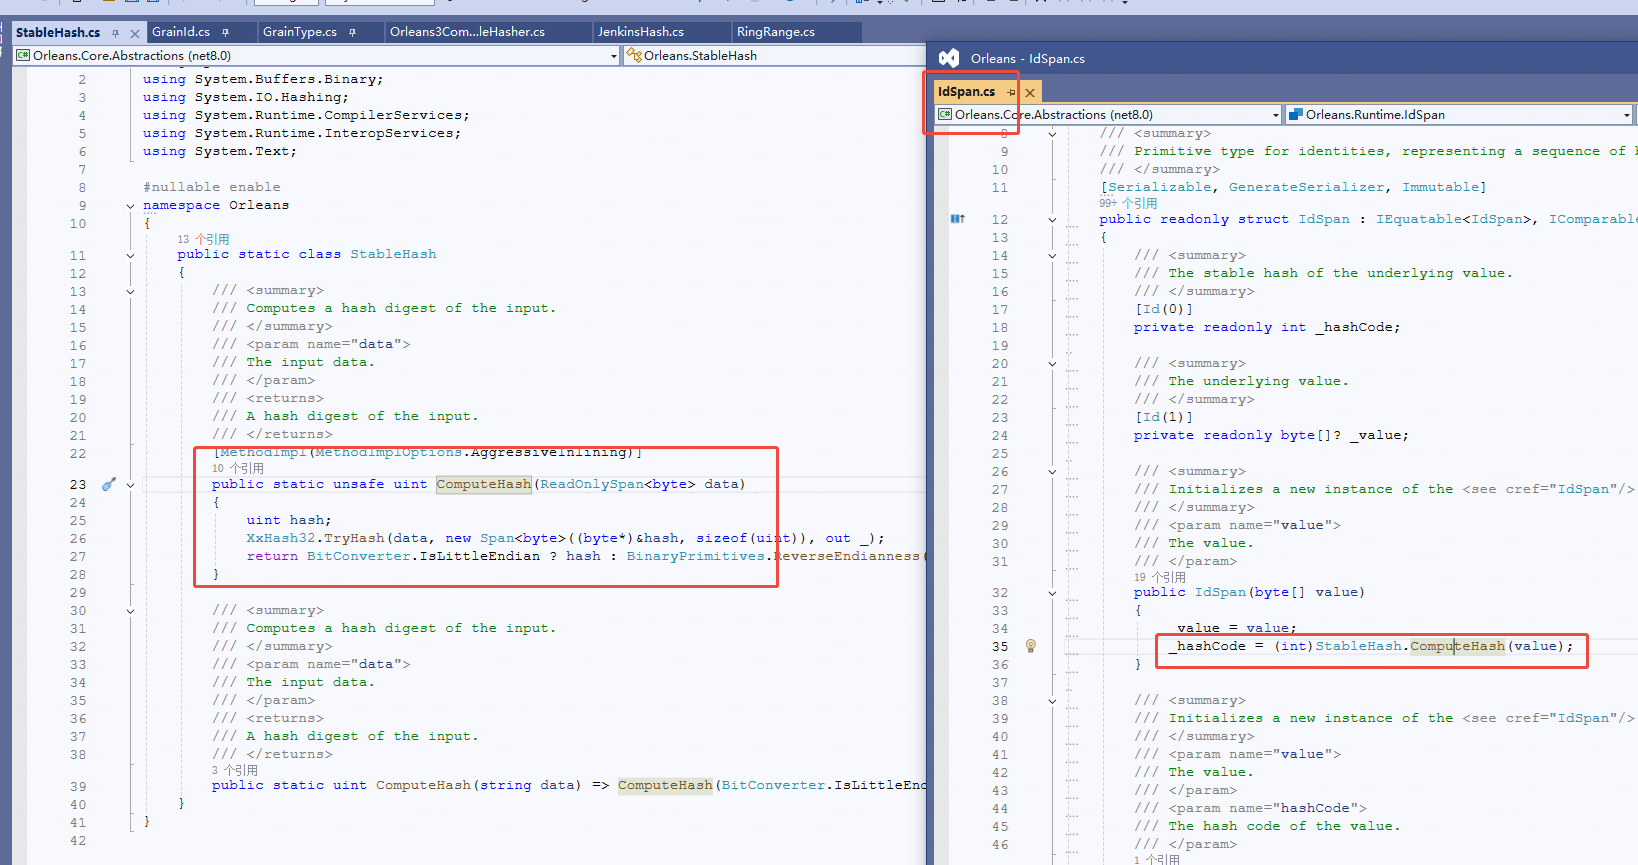Screen dimensions: 1638x865
Task: Switch to the GrainId.cs tab
Action: 181,32
